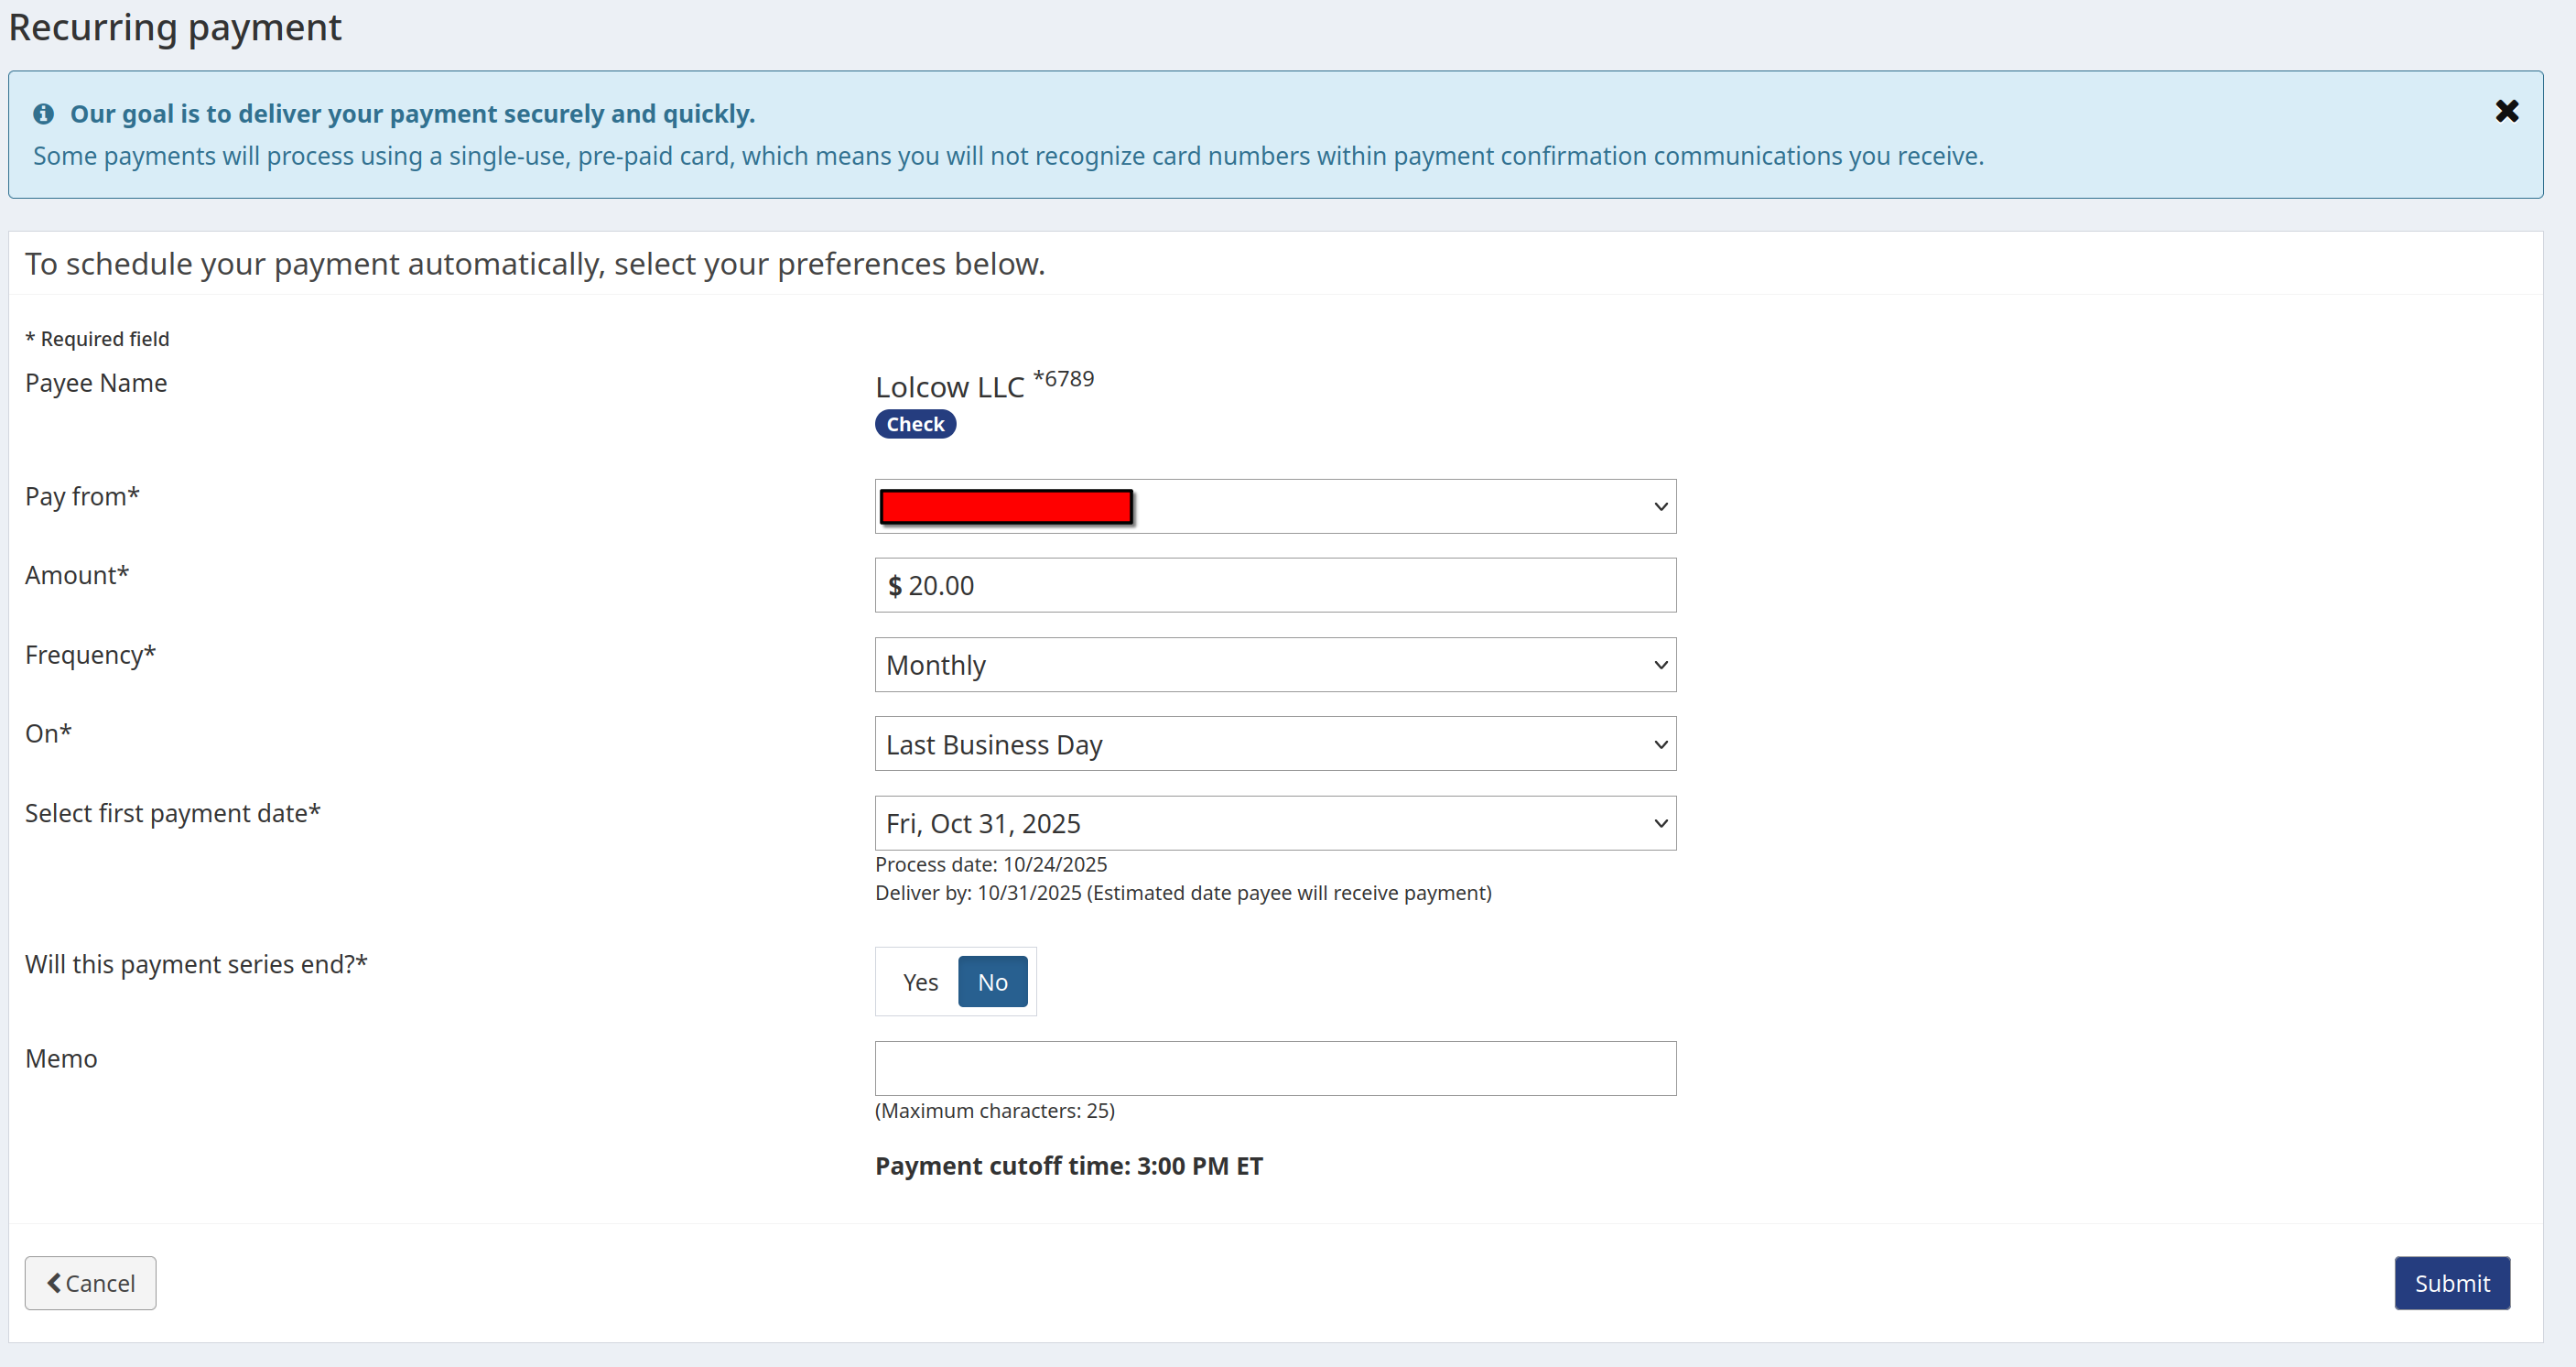
Task: Click the Pay from dropdown chevron arrow
Action: tap(1660, 507)
